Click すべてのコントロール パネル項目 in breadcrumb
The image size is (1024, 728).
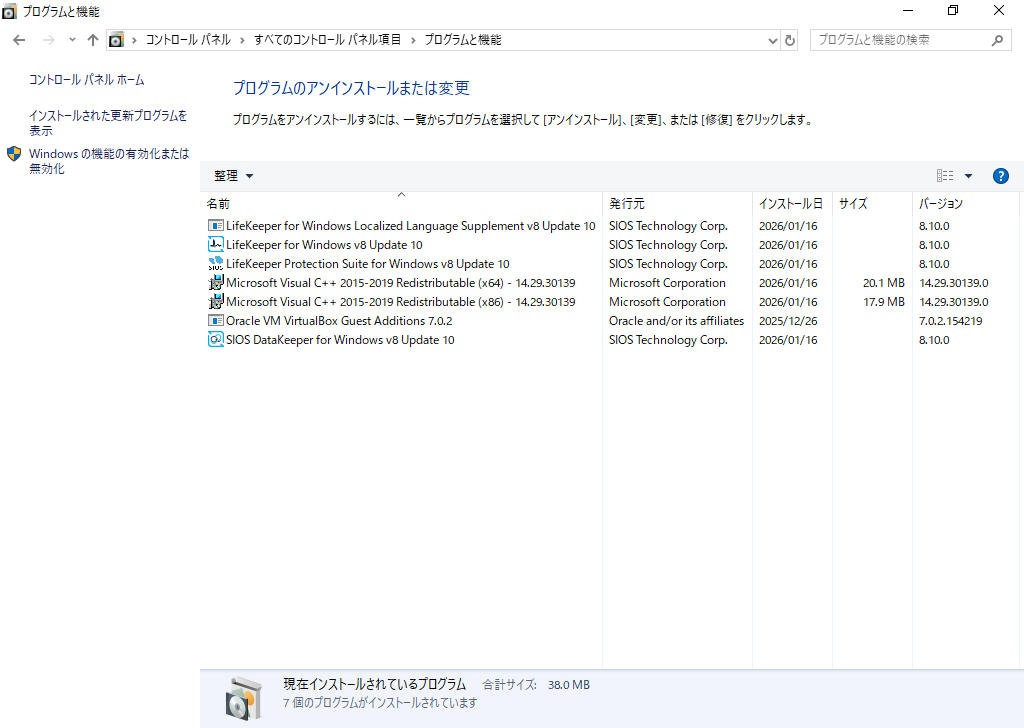pyautogui.click(x=327, y=40)
